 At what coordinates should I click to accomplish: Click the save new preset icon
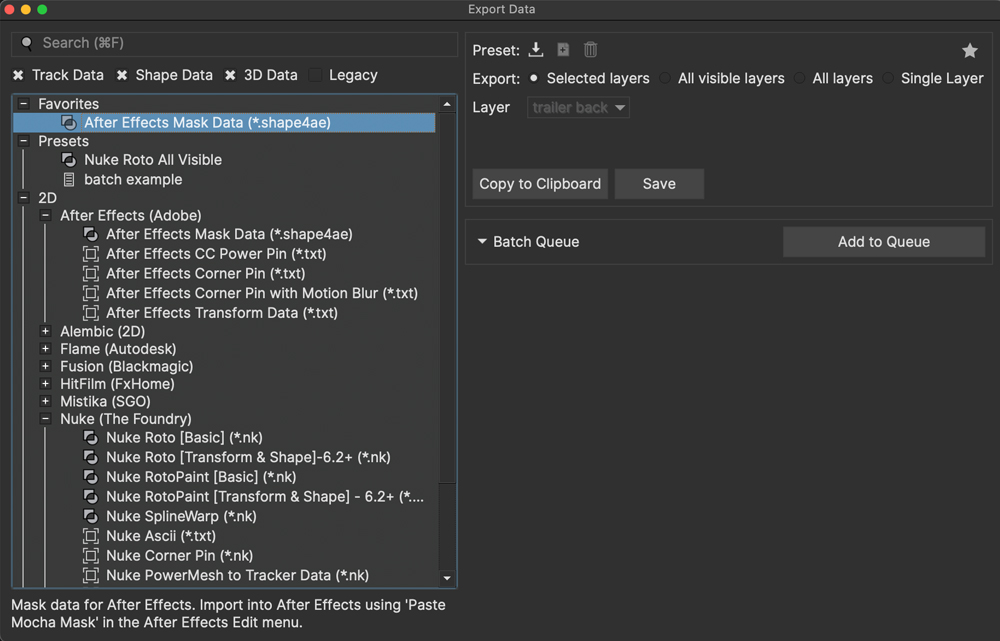click(x=563, y=50)
